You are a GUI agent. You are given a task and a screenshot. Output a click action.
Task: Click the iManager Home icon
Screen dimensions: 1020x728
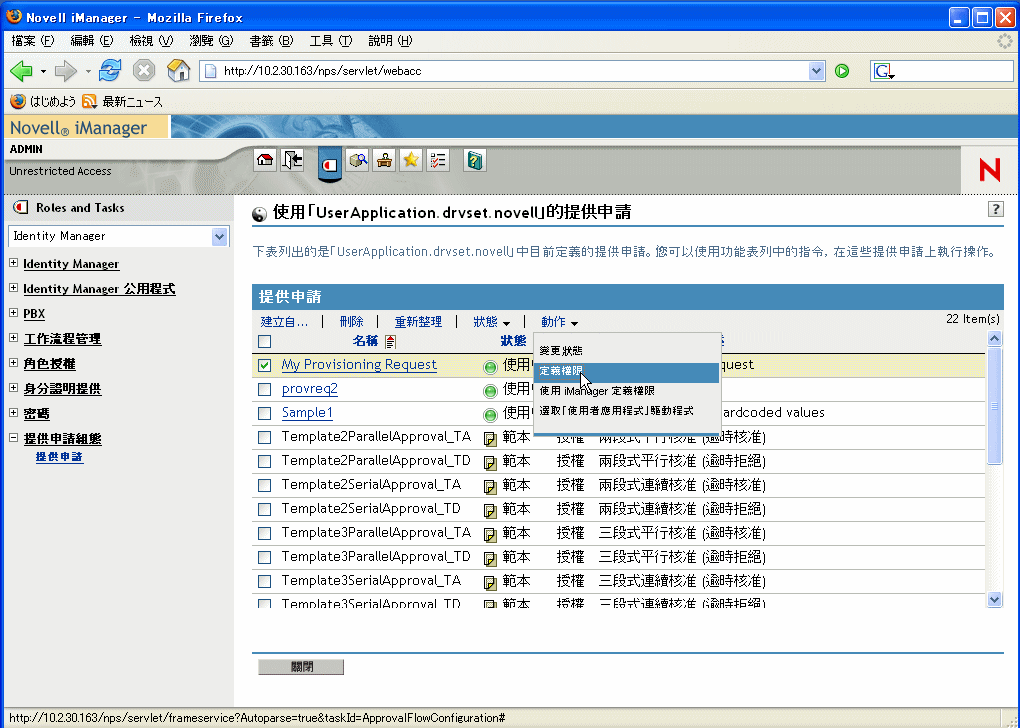click(265, 160)
